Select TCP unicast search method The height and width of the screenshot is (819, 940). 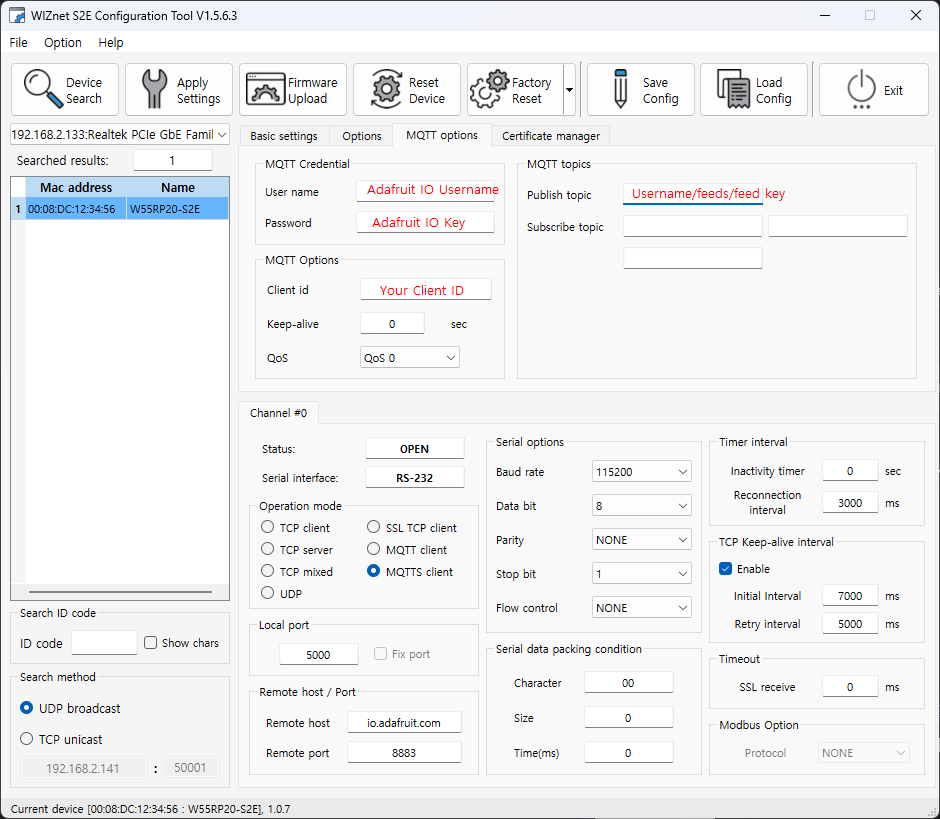pos(26,739)
